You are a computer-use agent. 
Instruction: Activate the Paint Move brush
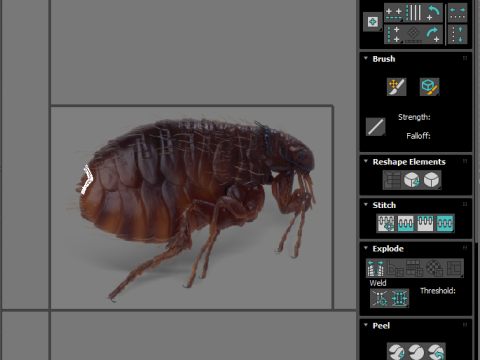397,87
